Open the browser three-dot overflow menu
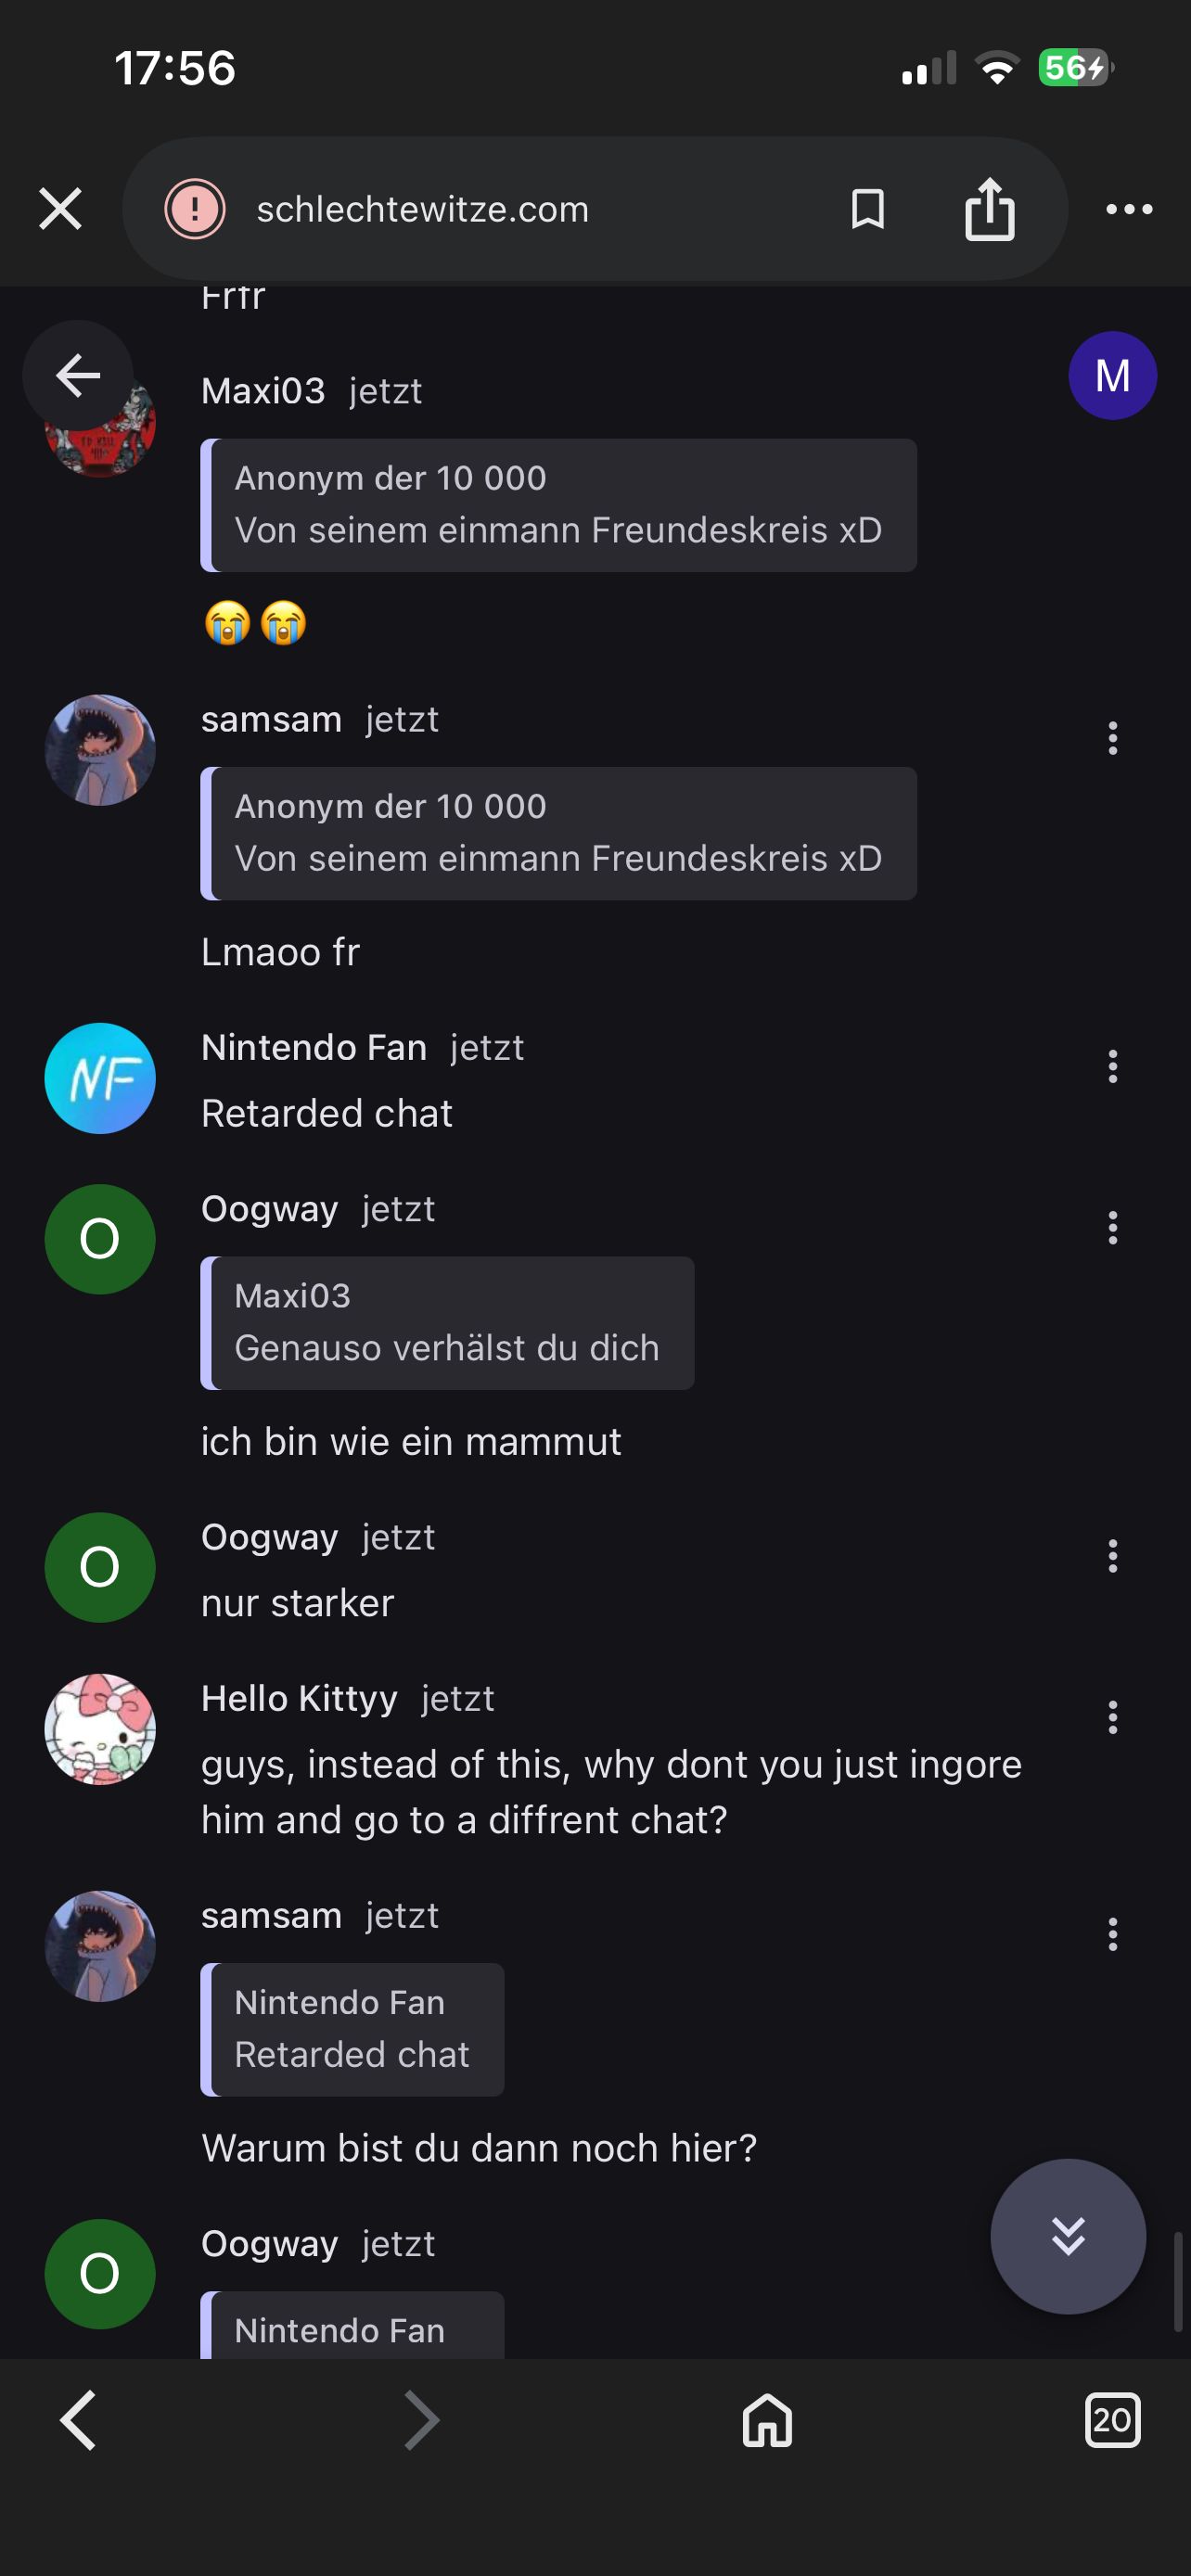The height and width of the screenshot is (2576, 1191). [1129, 209]
